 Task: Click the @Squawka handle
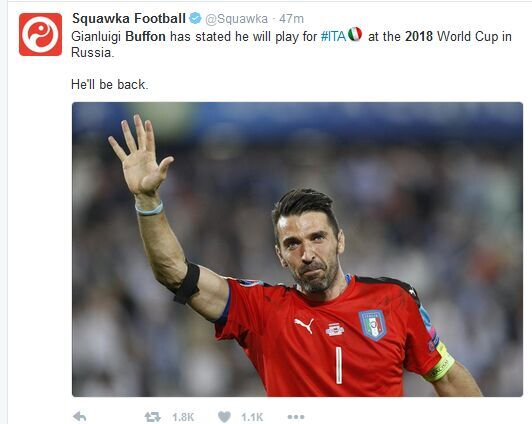click(236, 19)
